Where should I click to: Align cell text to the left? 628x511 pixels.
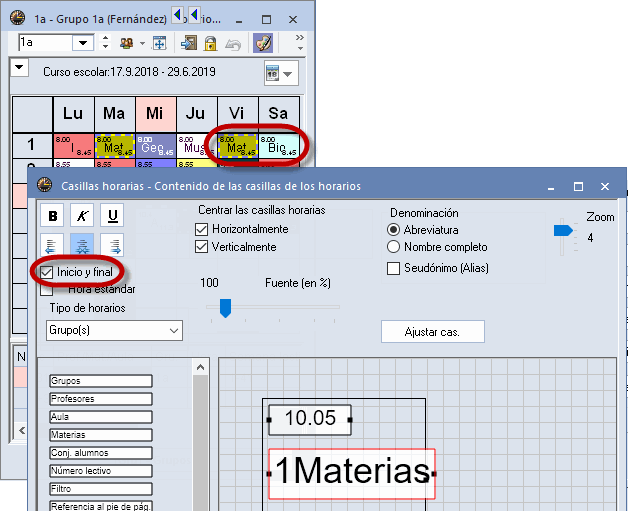pos(52,245)
